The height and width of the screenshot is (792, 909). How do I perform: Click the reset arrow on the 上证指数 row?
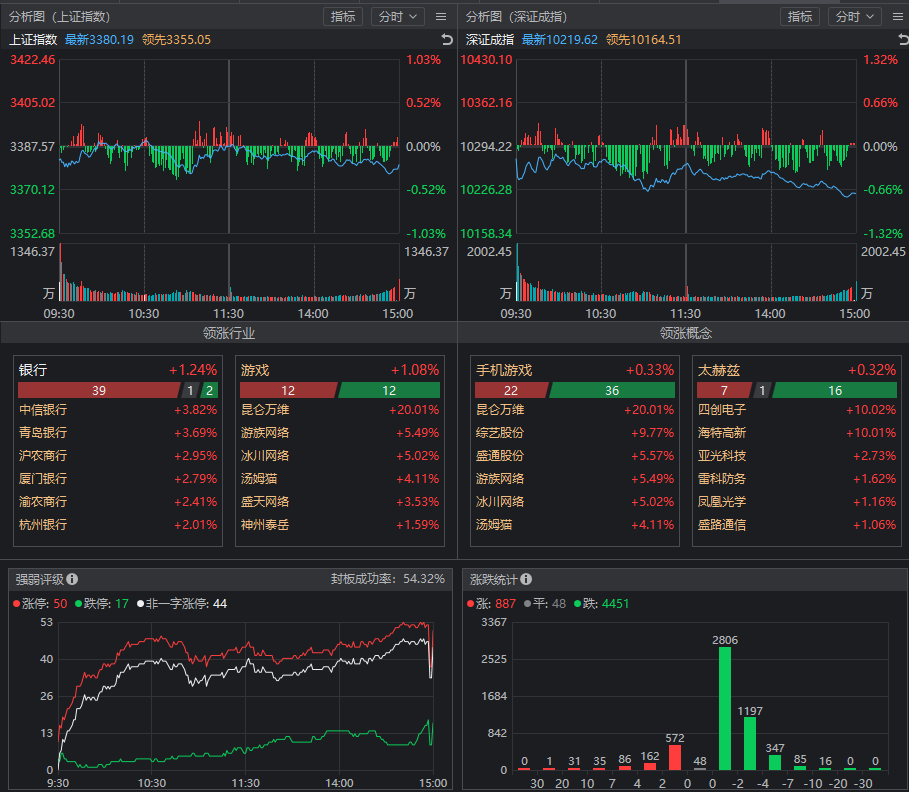pos(447,40)
